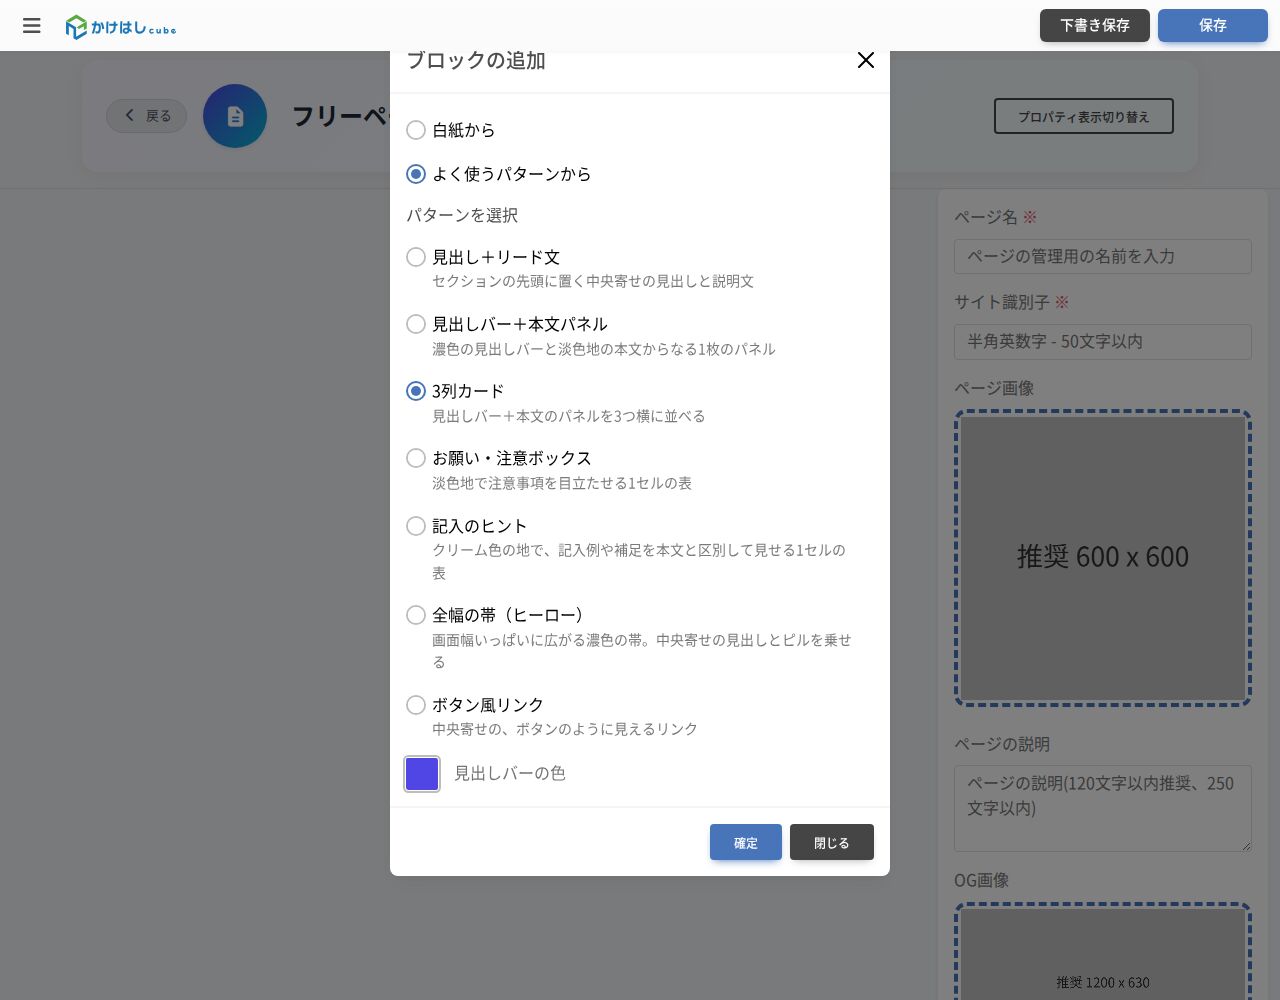Viewport: 1280px width, 1000px height.
Task: Click the かけはしcube logo
Action: tap(121, 27)
